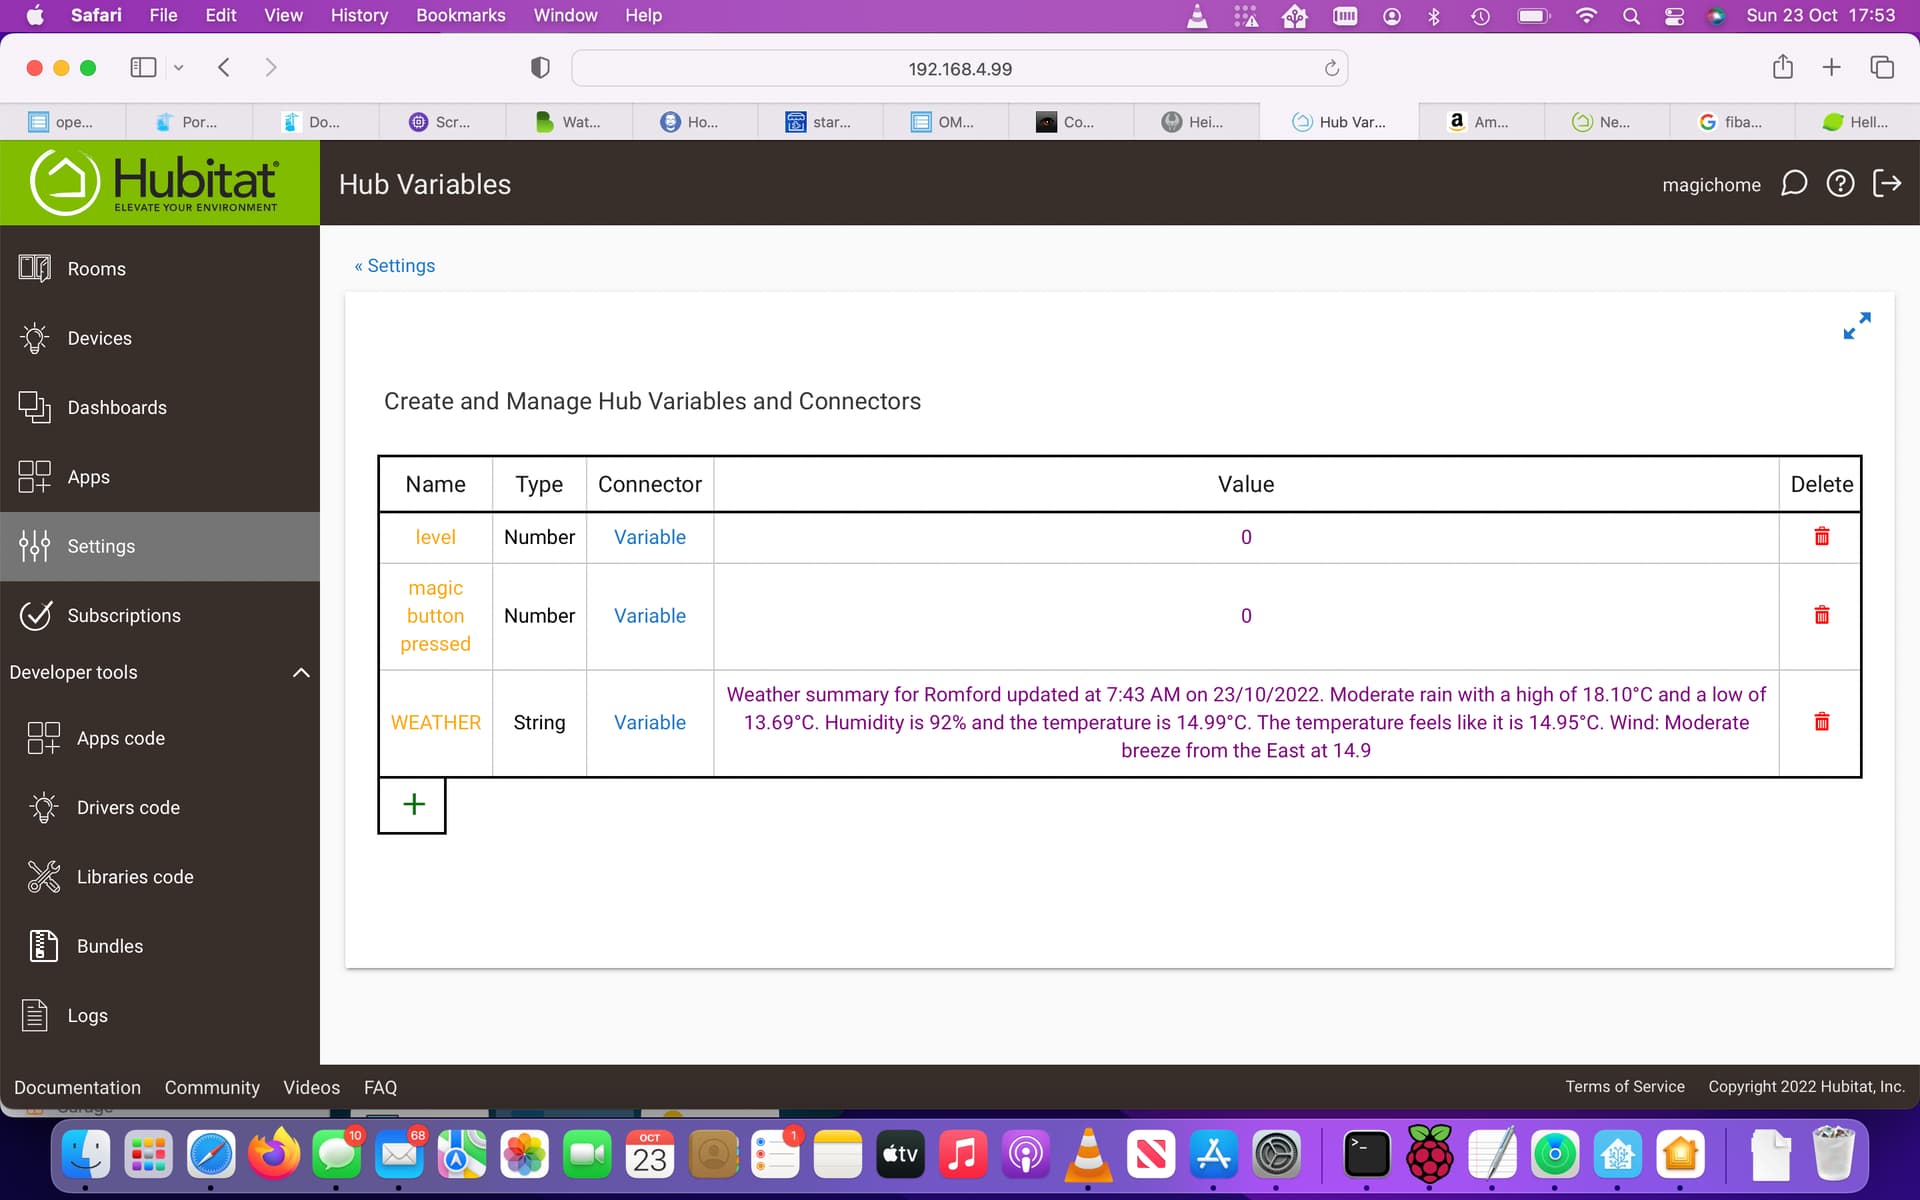Open Rooms in the sidebar
This screenshot has height=1200, width=1920.
point(96,269)
